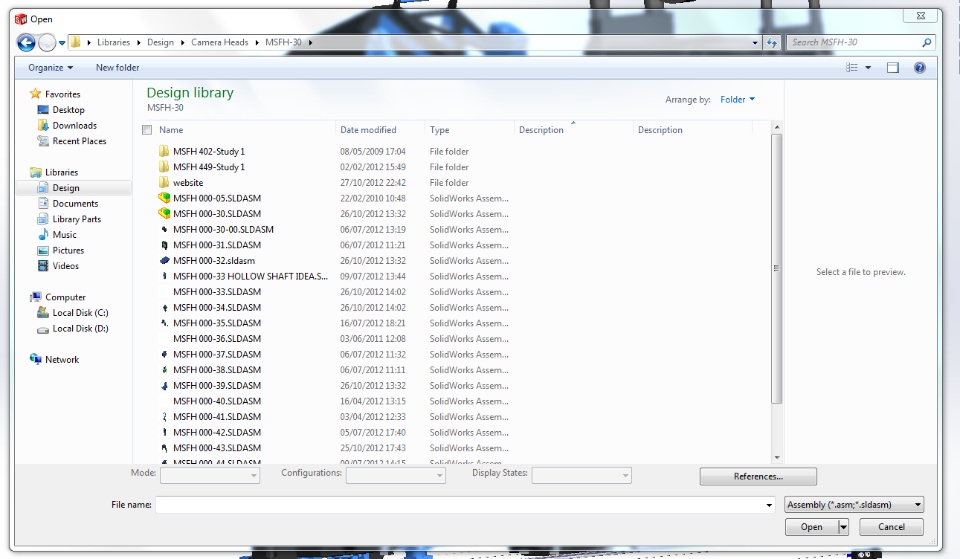Image resolution: width=960 pixels, height=559 pixels.
Task: Click the Desktop icon in sidebar
Action: 43,110
